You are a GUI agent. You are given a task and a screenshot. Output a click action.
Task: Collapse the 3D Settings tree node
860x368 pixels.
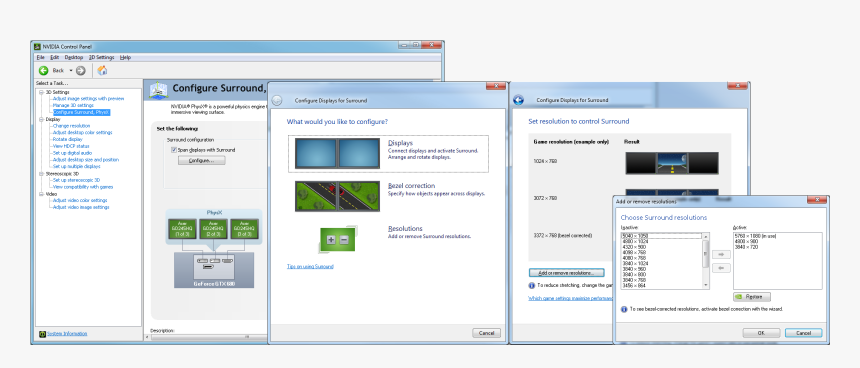pos(41,92)
